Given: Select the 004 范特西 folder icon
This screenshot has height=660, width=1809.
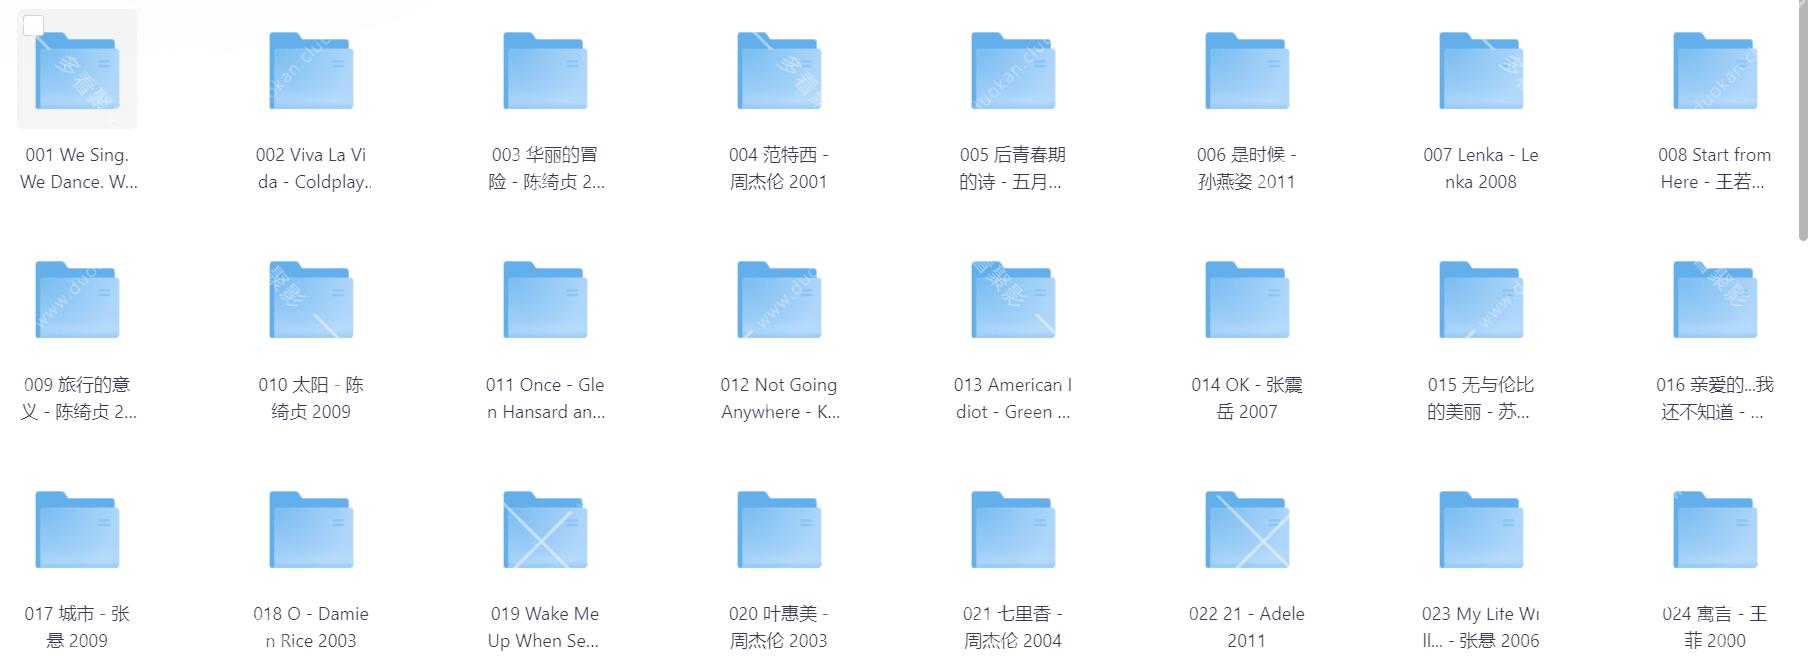Looking at the screenshot, I should (779, 71).
